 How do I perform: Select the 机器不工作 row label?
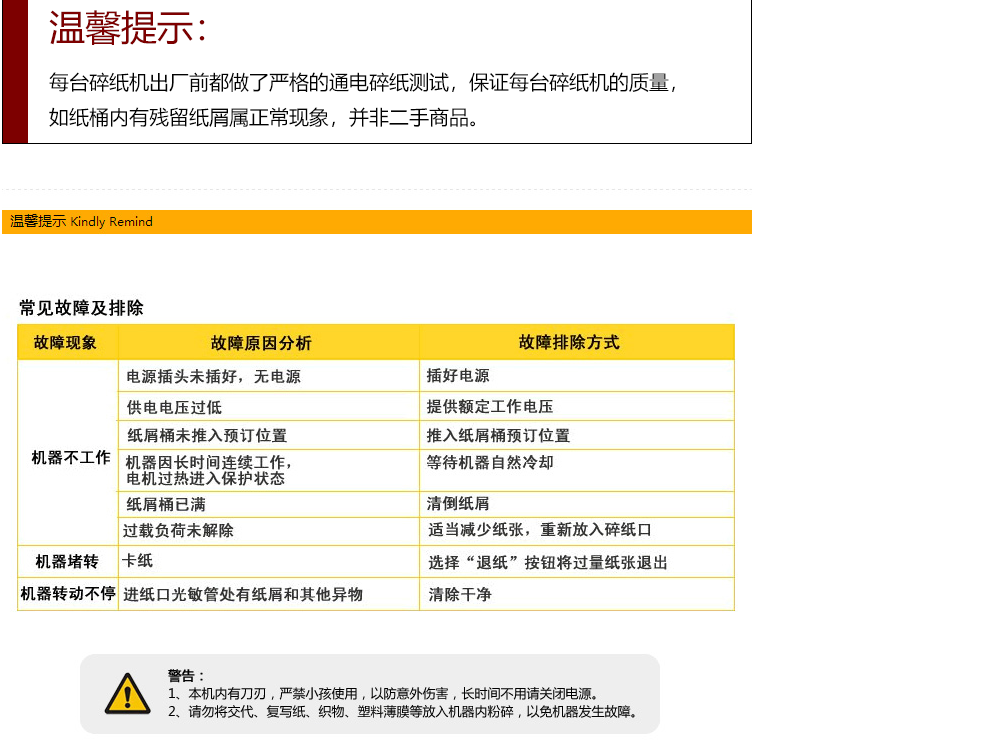[70, 457]
